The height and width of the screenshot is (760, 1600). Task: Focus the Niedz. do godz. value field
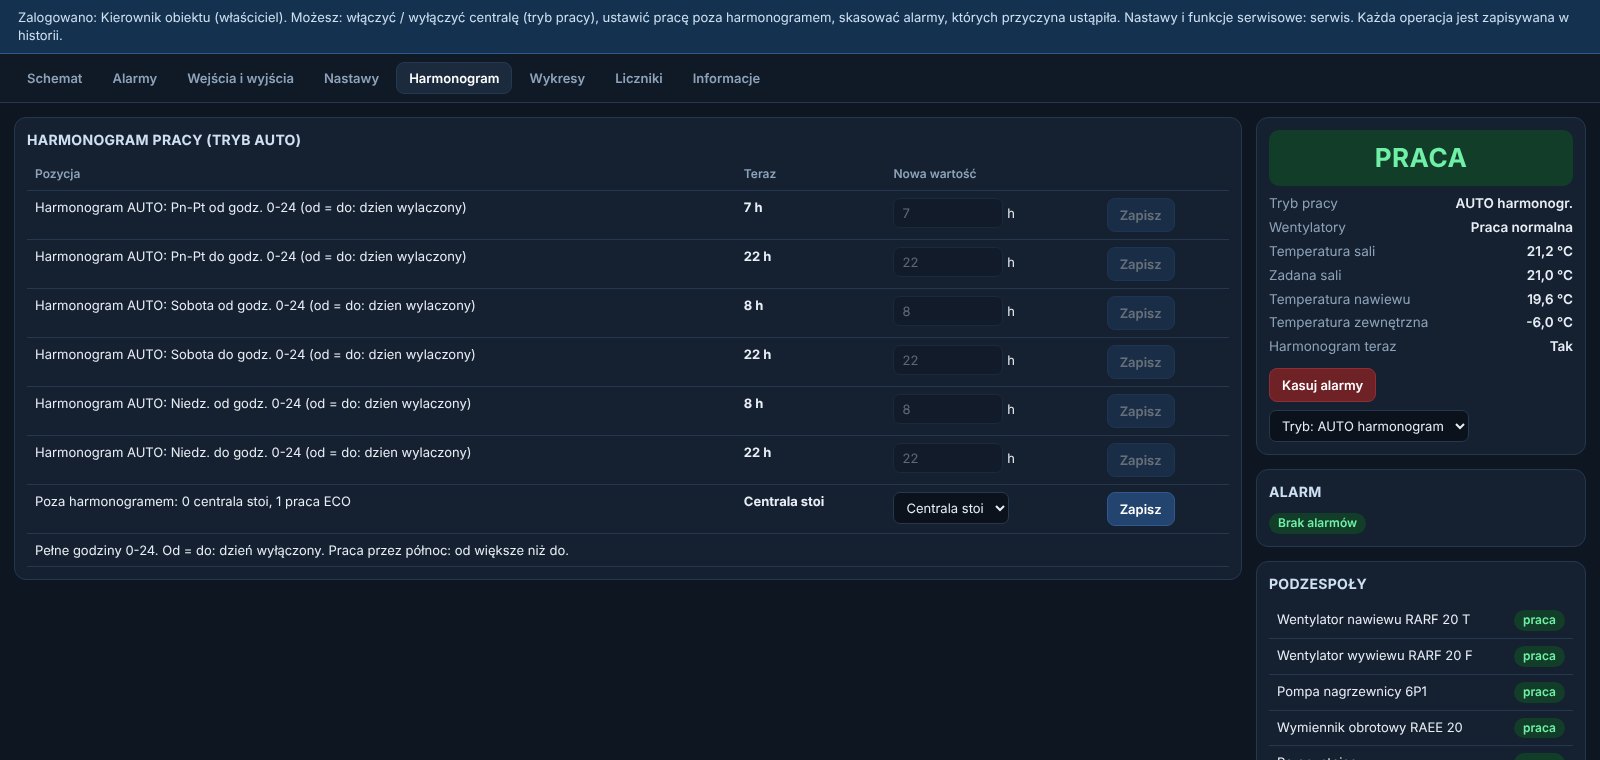click(x=947, y=458)
